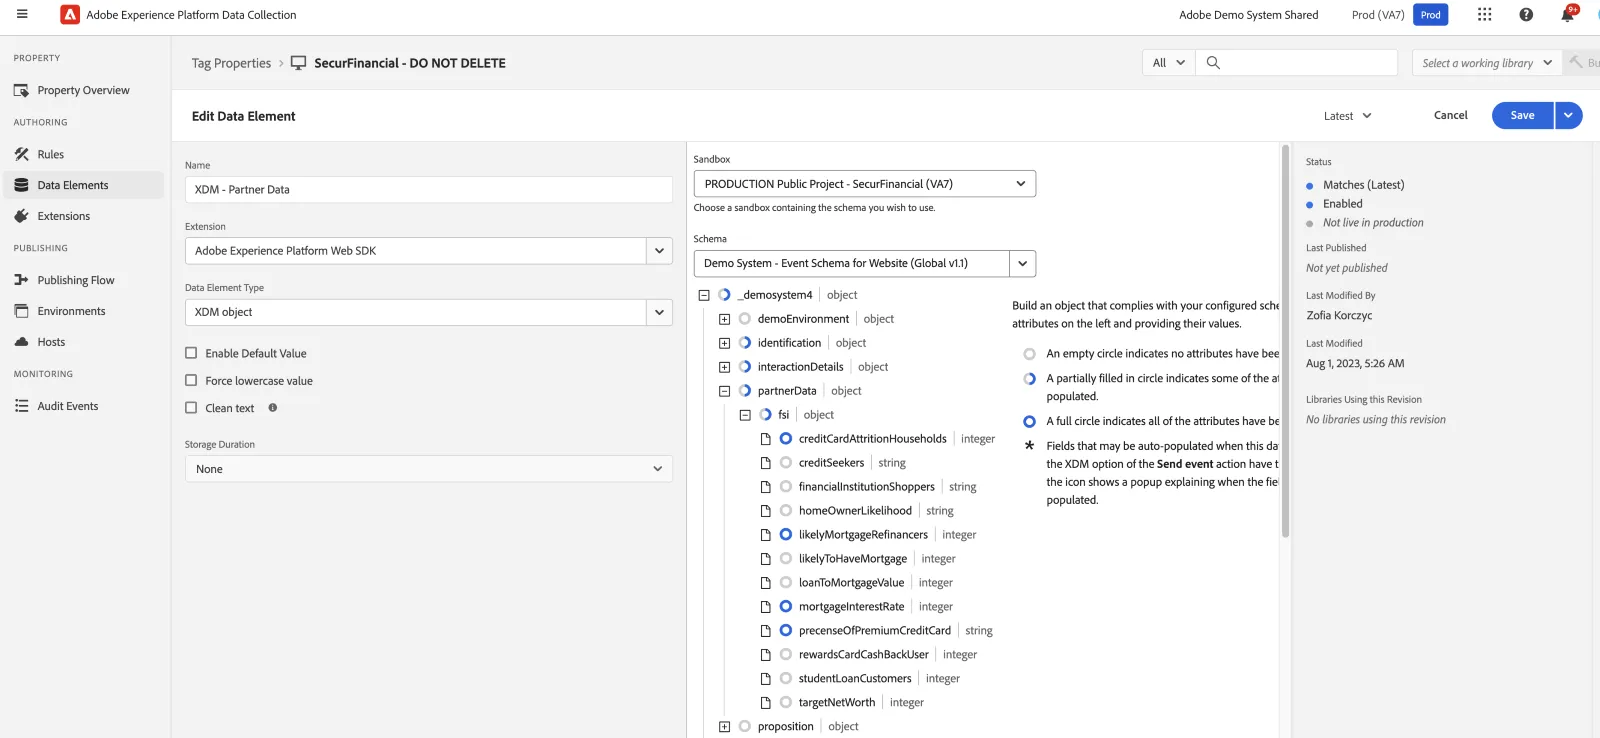Click the creditSeekers field document icon
1600x738 pixels.
765,463
